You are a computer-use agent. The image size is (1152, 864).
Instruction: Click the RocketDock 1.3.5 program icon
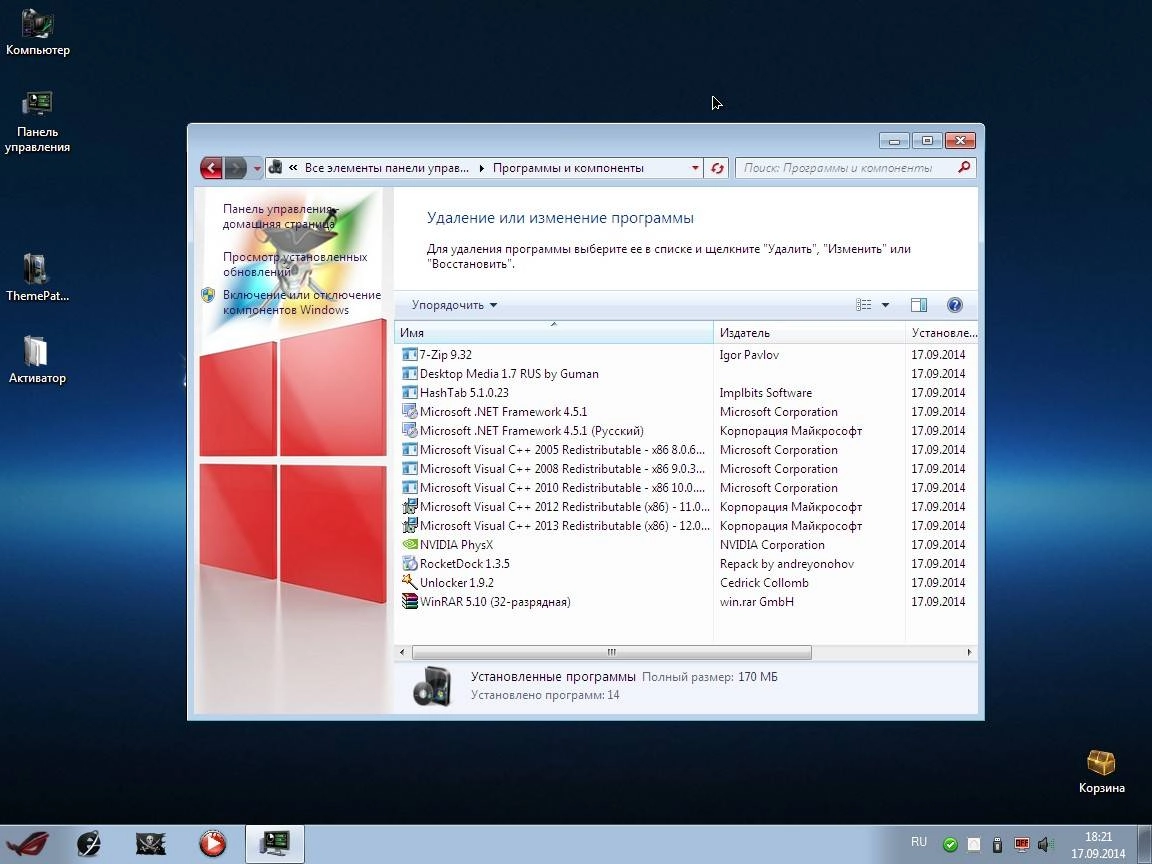pos(409,564)
